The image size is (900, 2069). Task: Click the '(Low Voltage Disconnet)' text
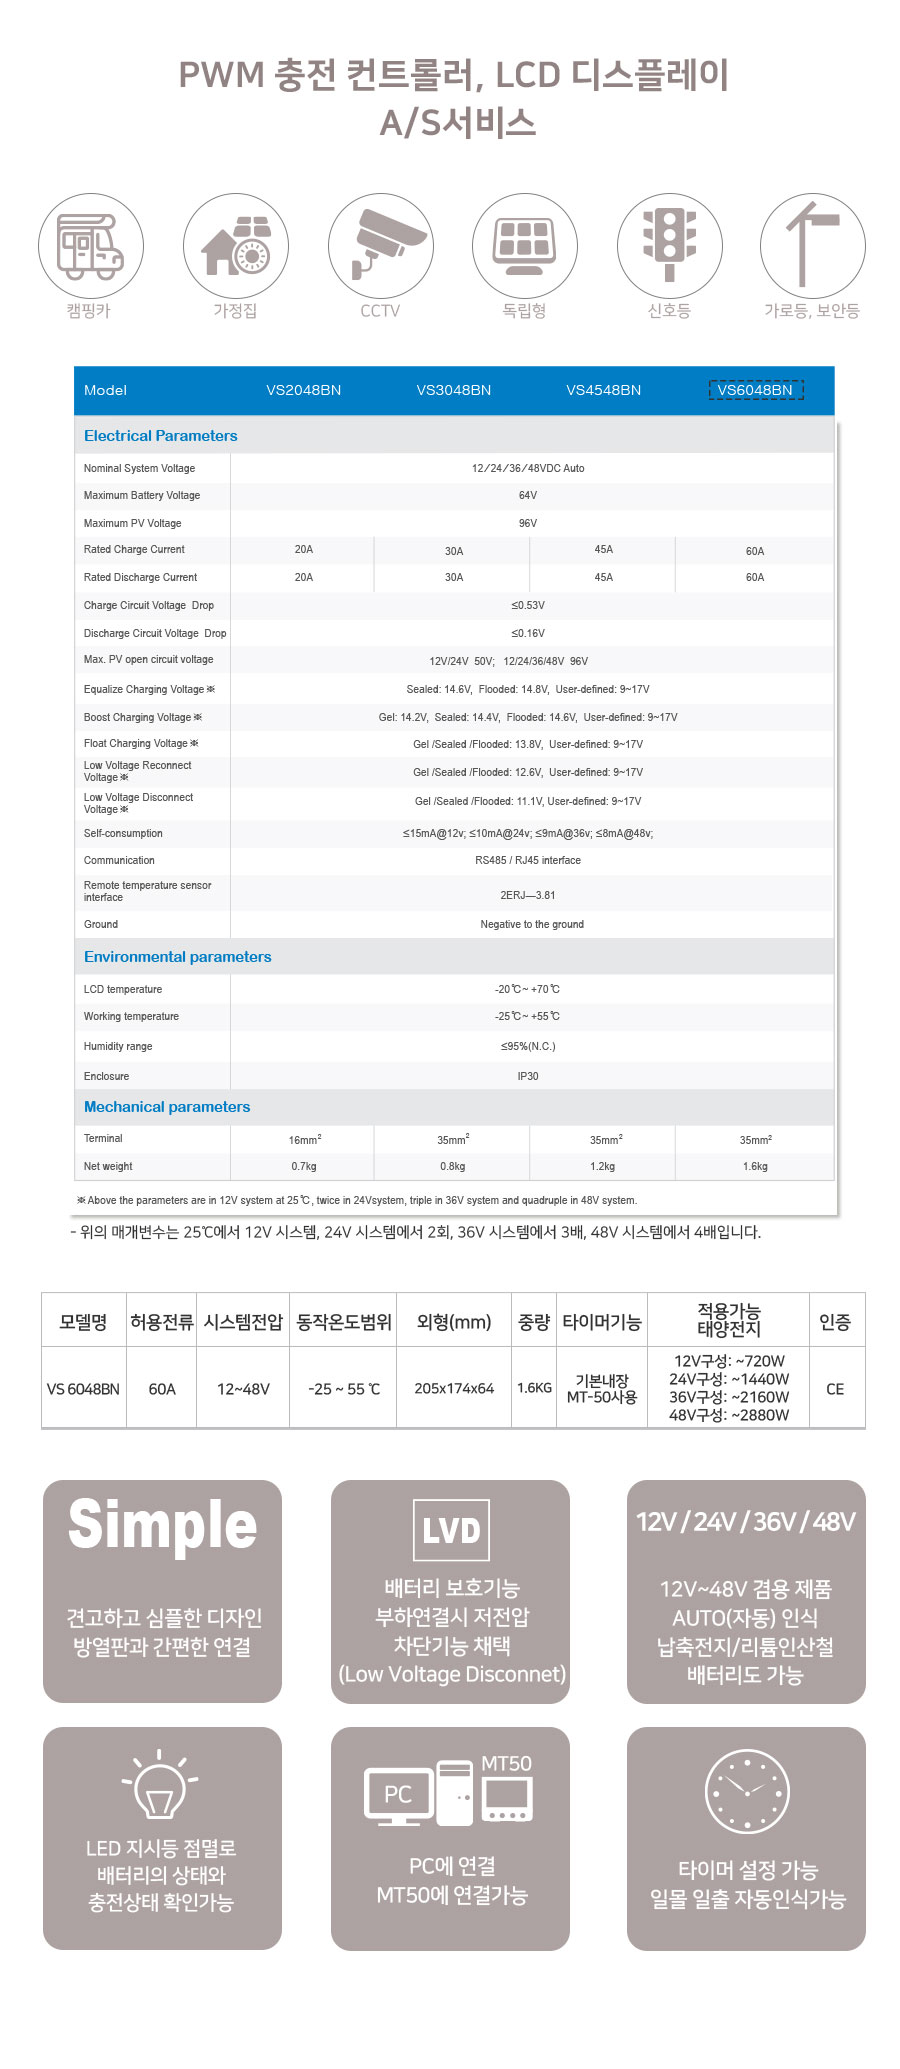(x=452, y=1674)
